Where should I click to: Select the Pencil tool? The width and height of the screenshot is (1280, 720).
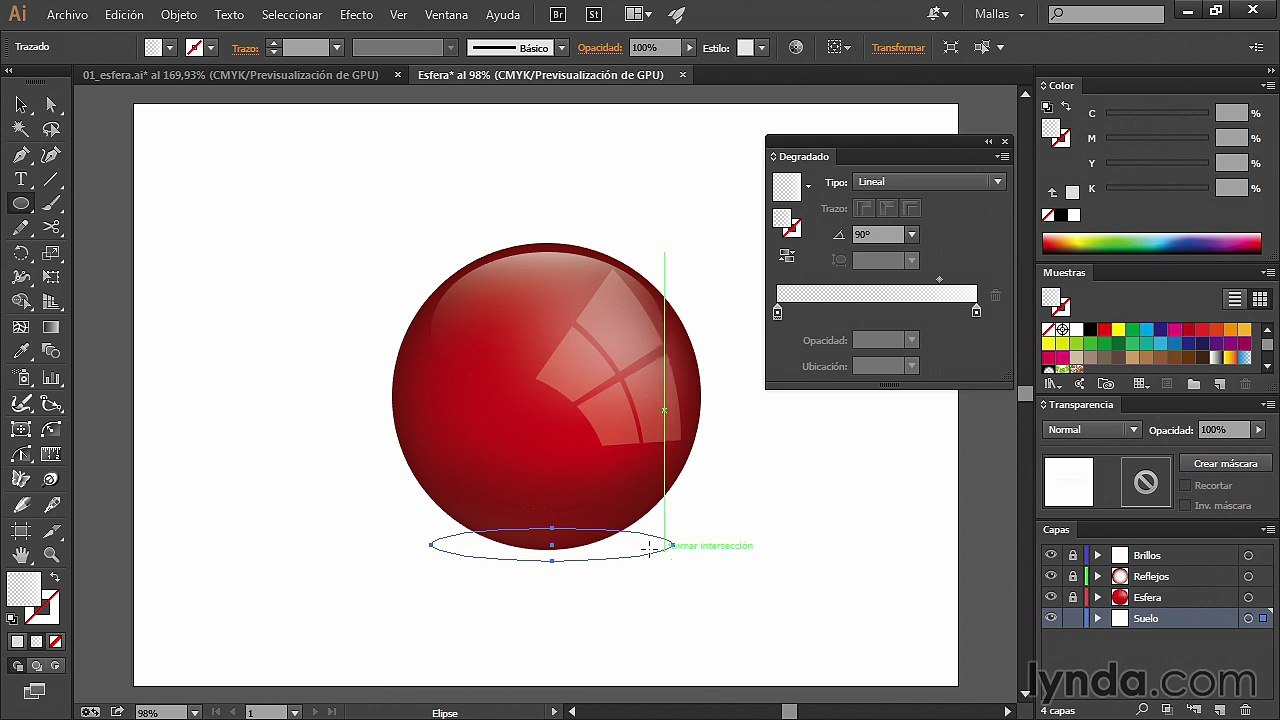[x=21, y=228]
